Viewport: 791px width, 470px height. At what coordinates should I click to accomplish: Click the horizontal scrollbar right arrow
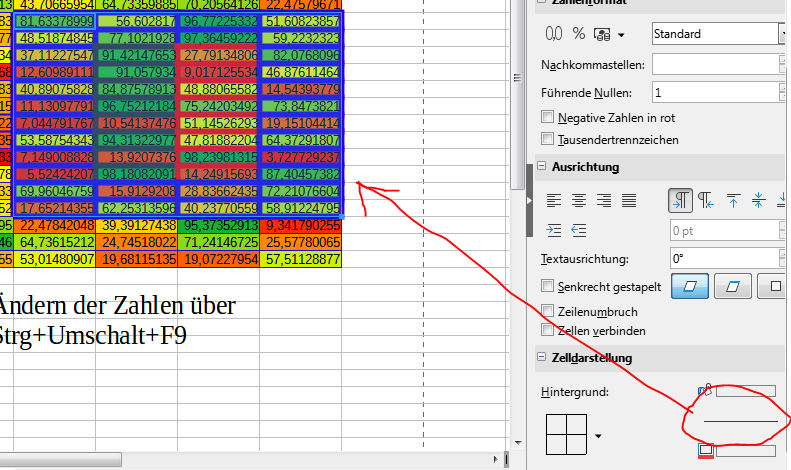(x=495, y=459)
